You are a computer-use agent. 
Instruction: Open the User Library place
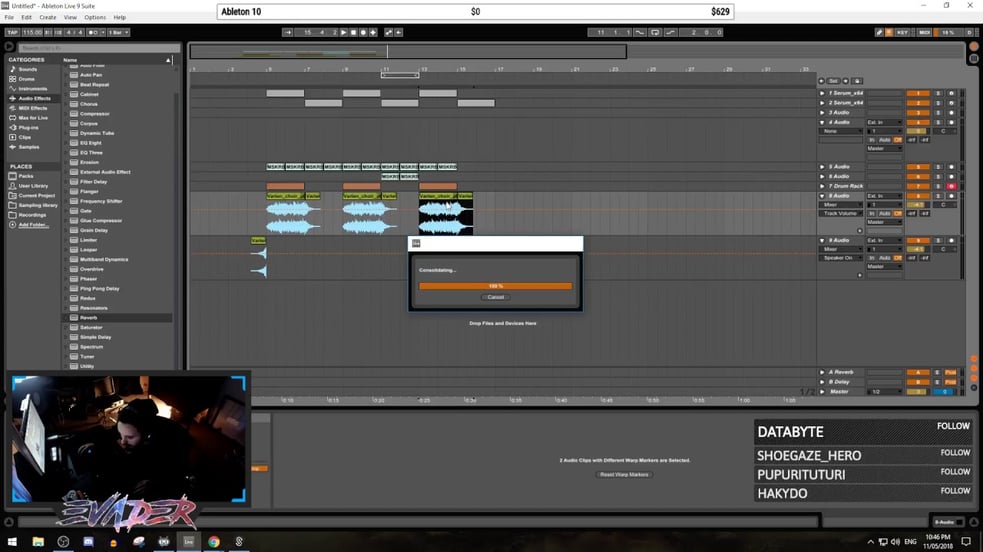[33, 185]
